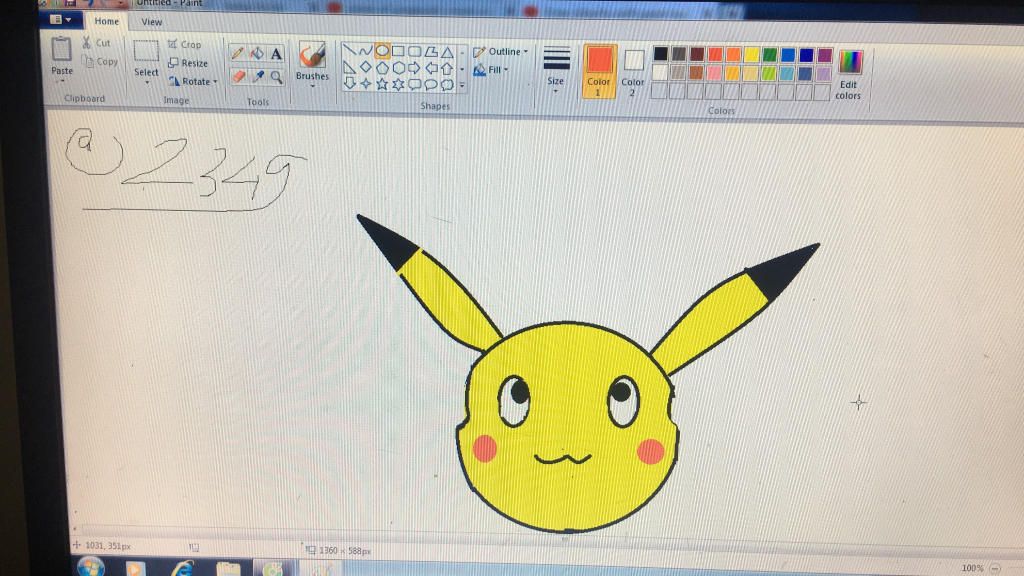Switch to the Home tab
Image resolution: width=1024 pixels, height=576 pixels.
point(106,21)
